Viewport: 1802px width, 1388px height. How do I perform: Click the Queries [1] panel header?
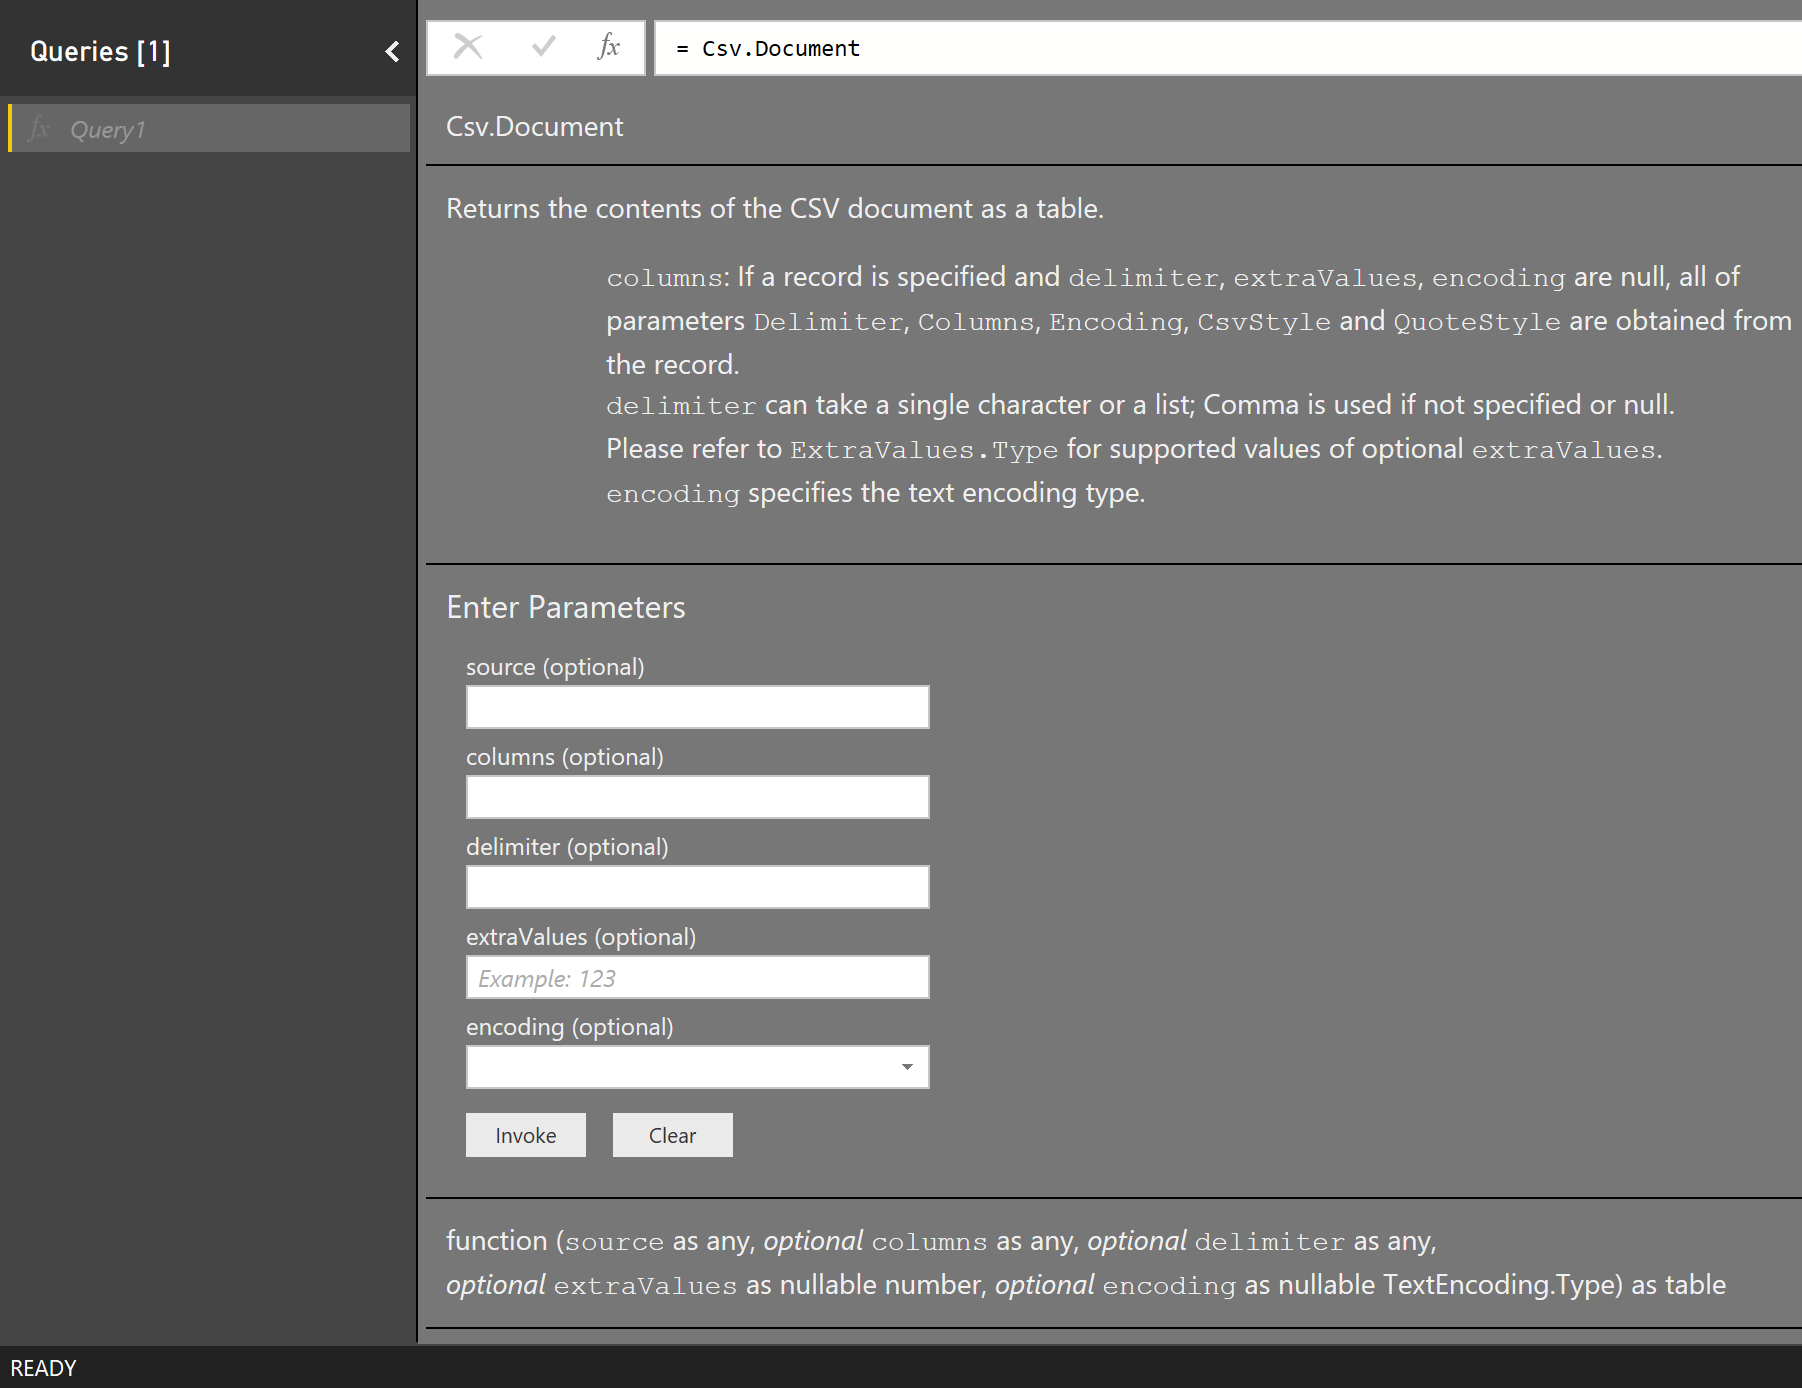click(x=101, y=51)
